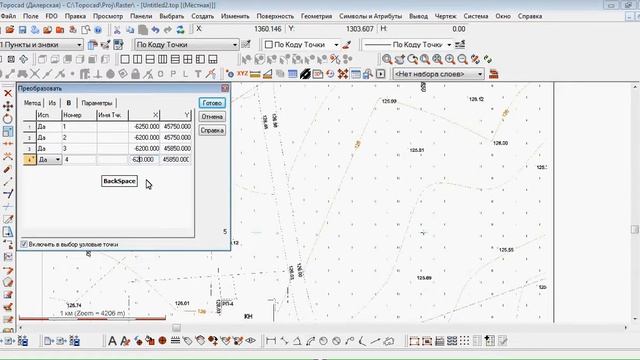Select the Move tool with four arrows
640x360 pixels.
8,106
